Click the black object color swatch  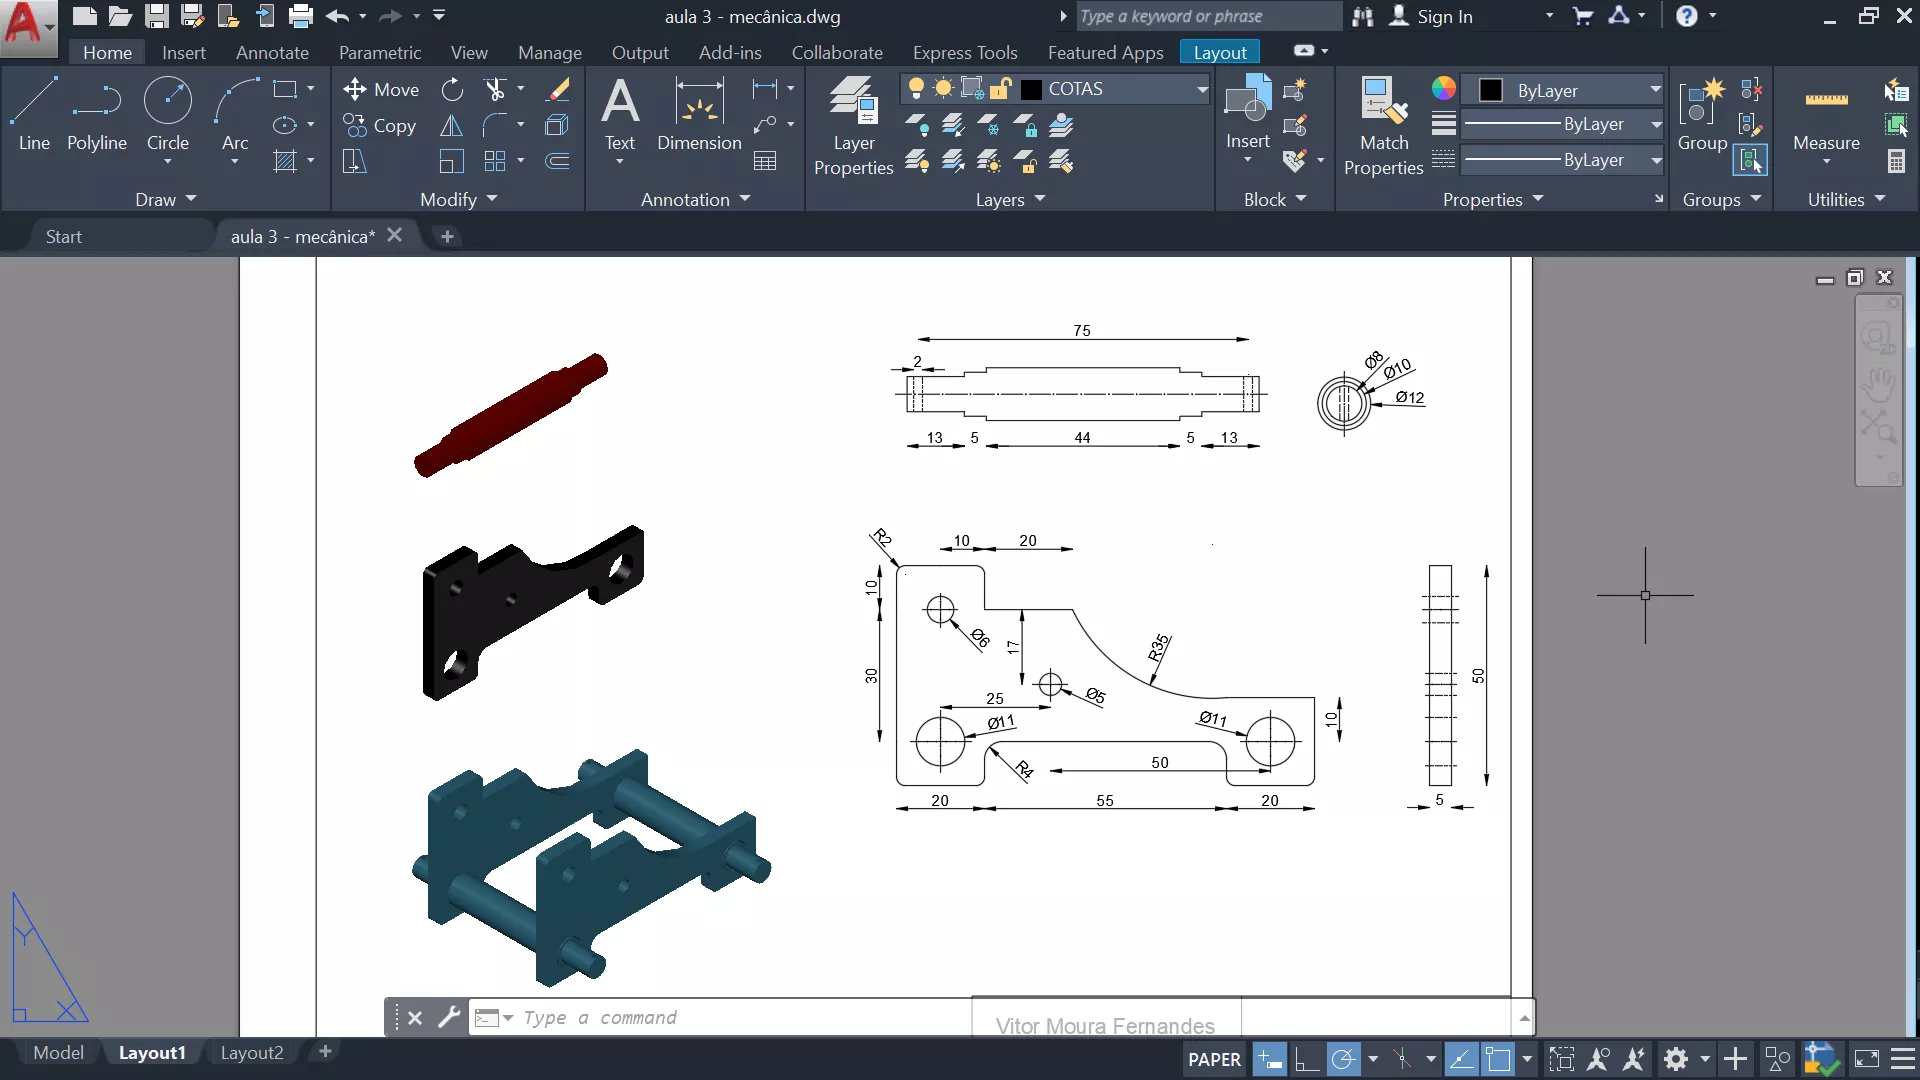coord(1490,90)
